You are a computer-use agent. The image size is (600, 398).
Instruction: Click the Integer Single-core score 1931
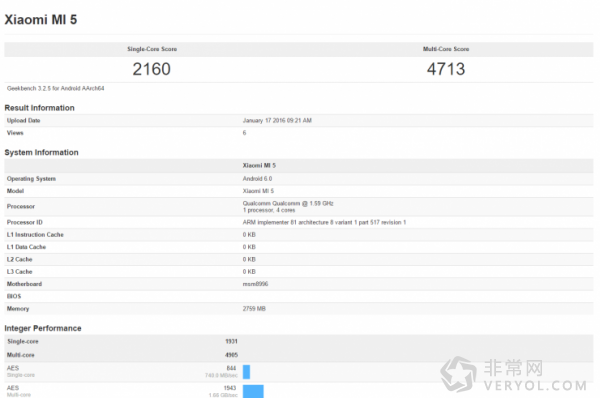click(231, 341)
